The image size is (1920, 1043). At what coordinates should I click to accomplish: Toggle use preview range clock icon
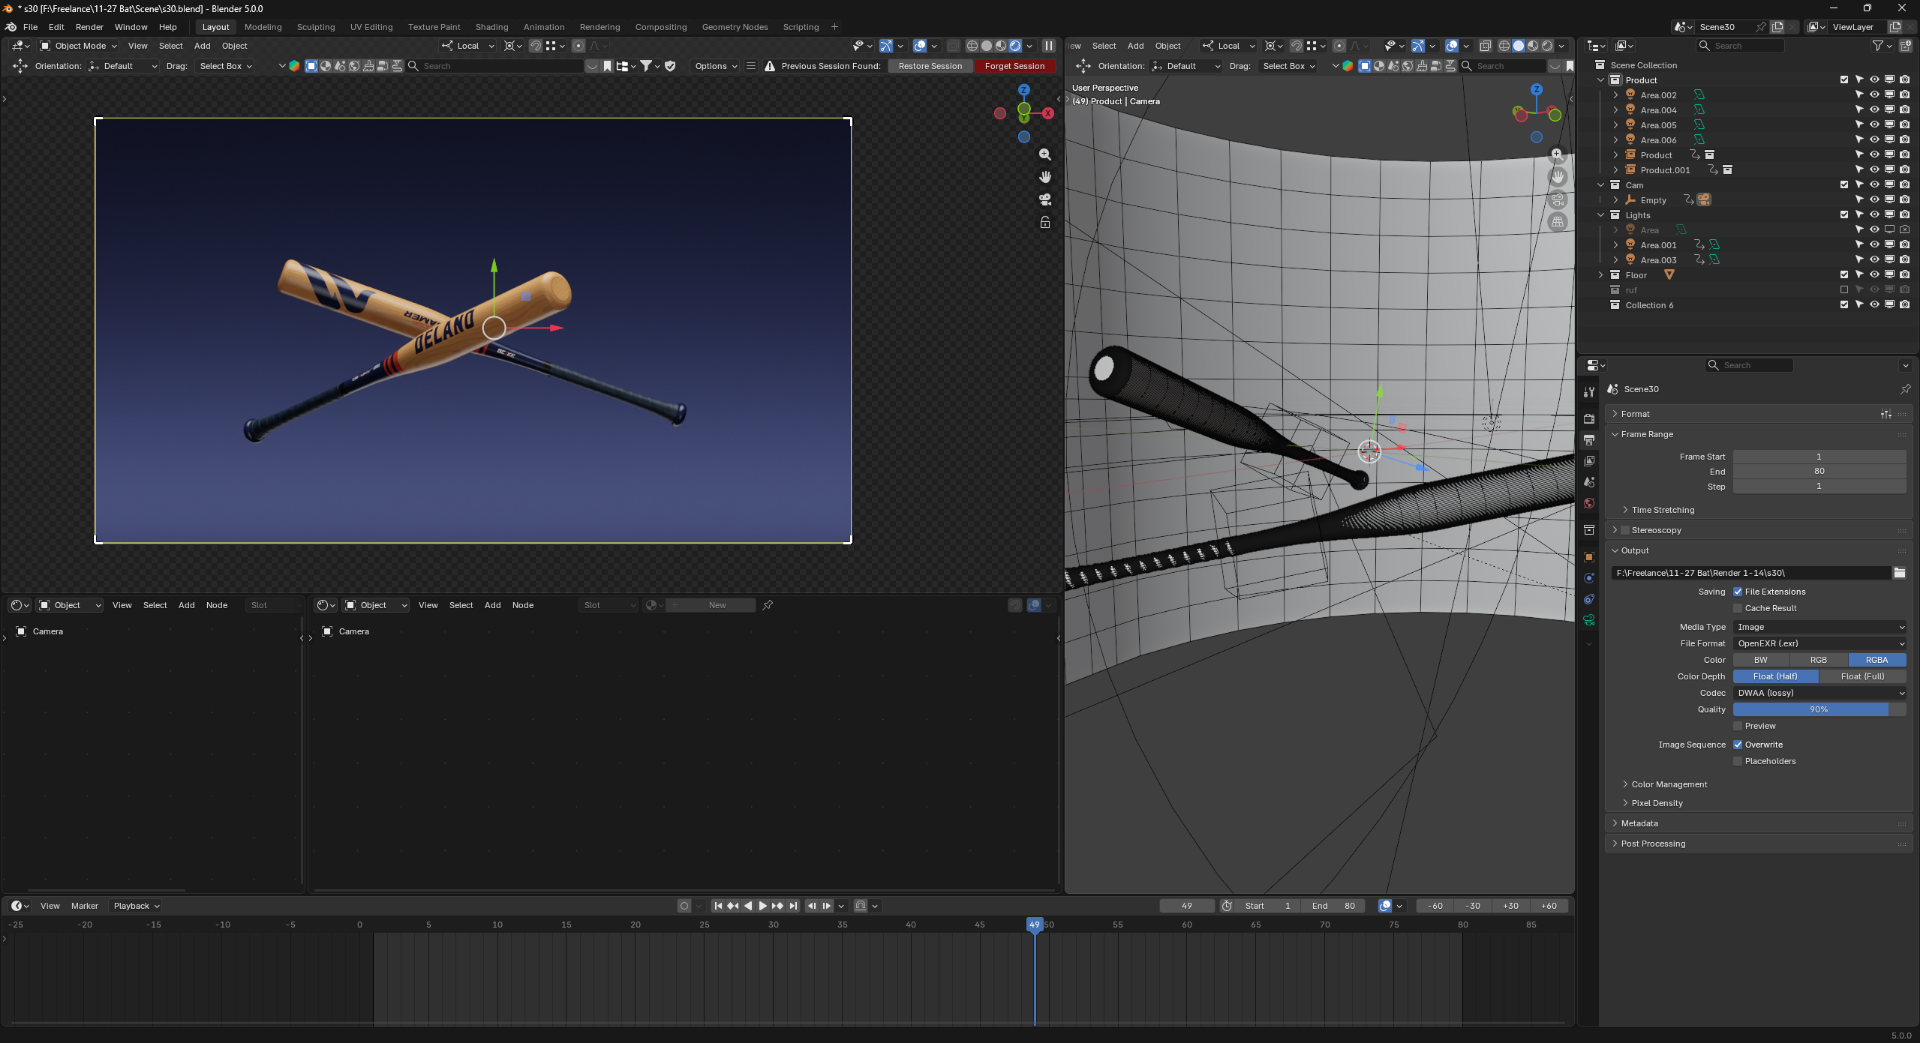(x=1227, y=906)
